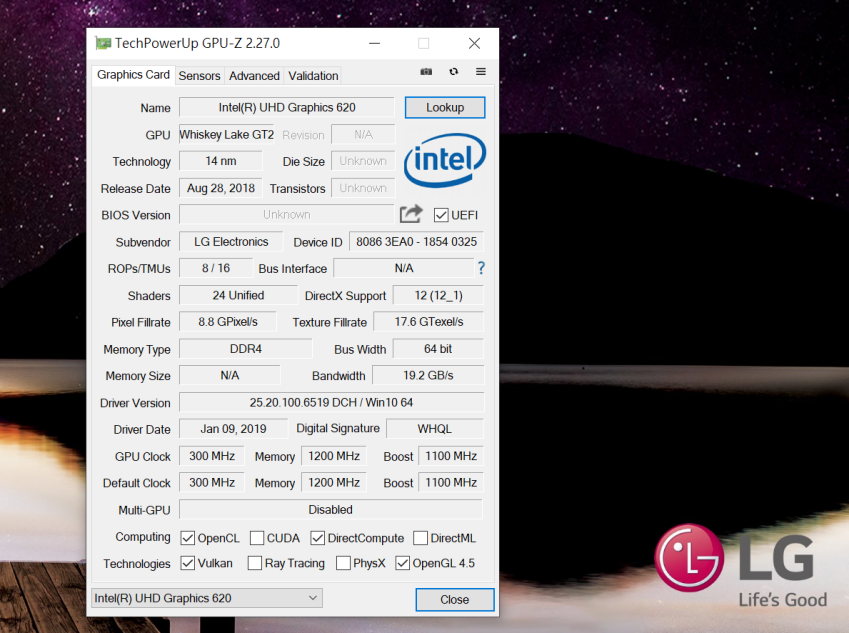
Task: Click the Subvendor value LG Electronics
Action: (231, 242)
